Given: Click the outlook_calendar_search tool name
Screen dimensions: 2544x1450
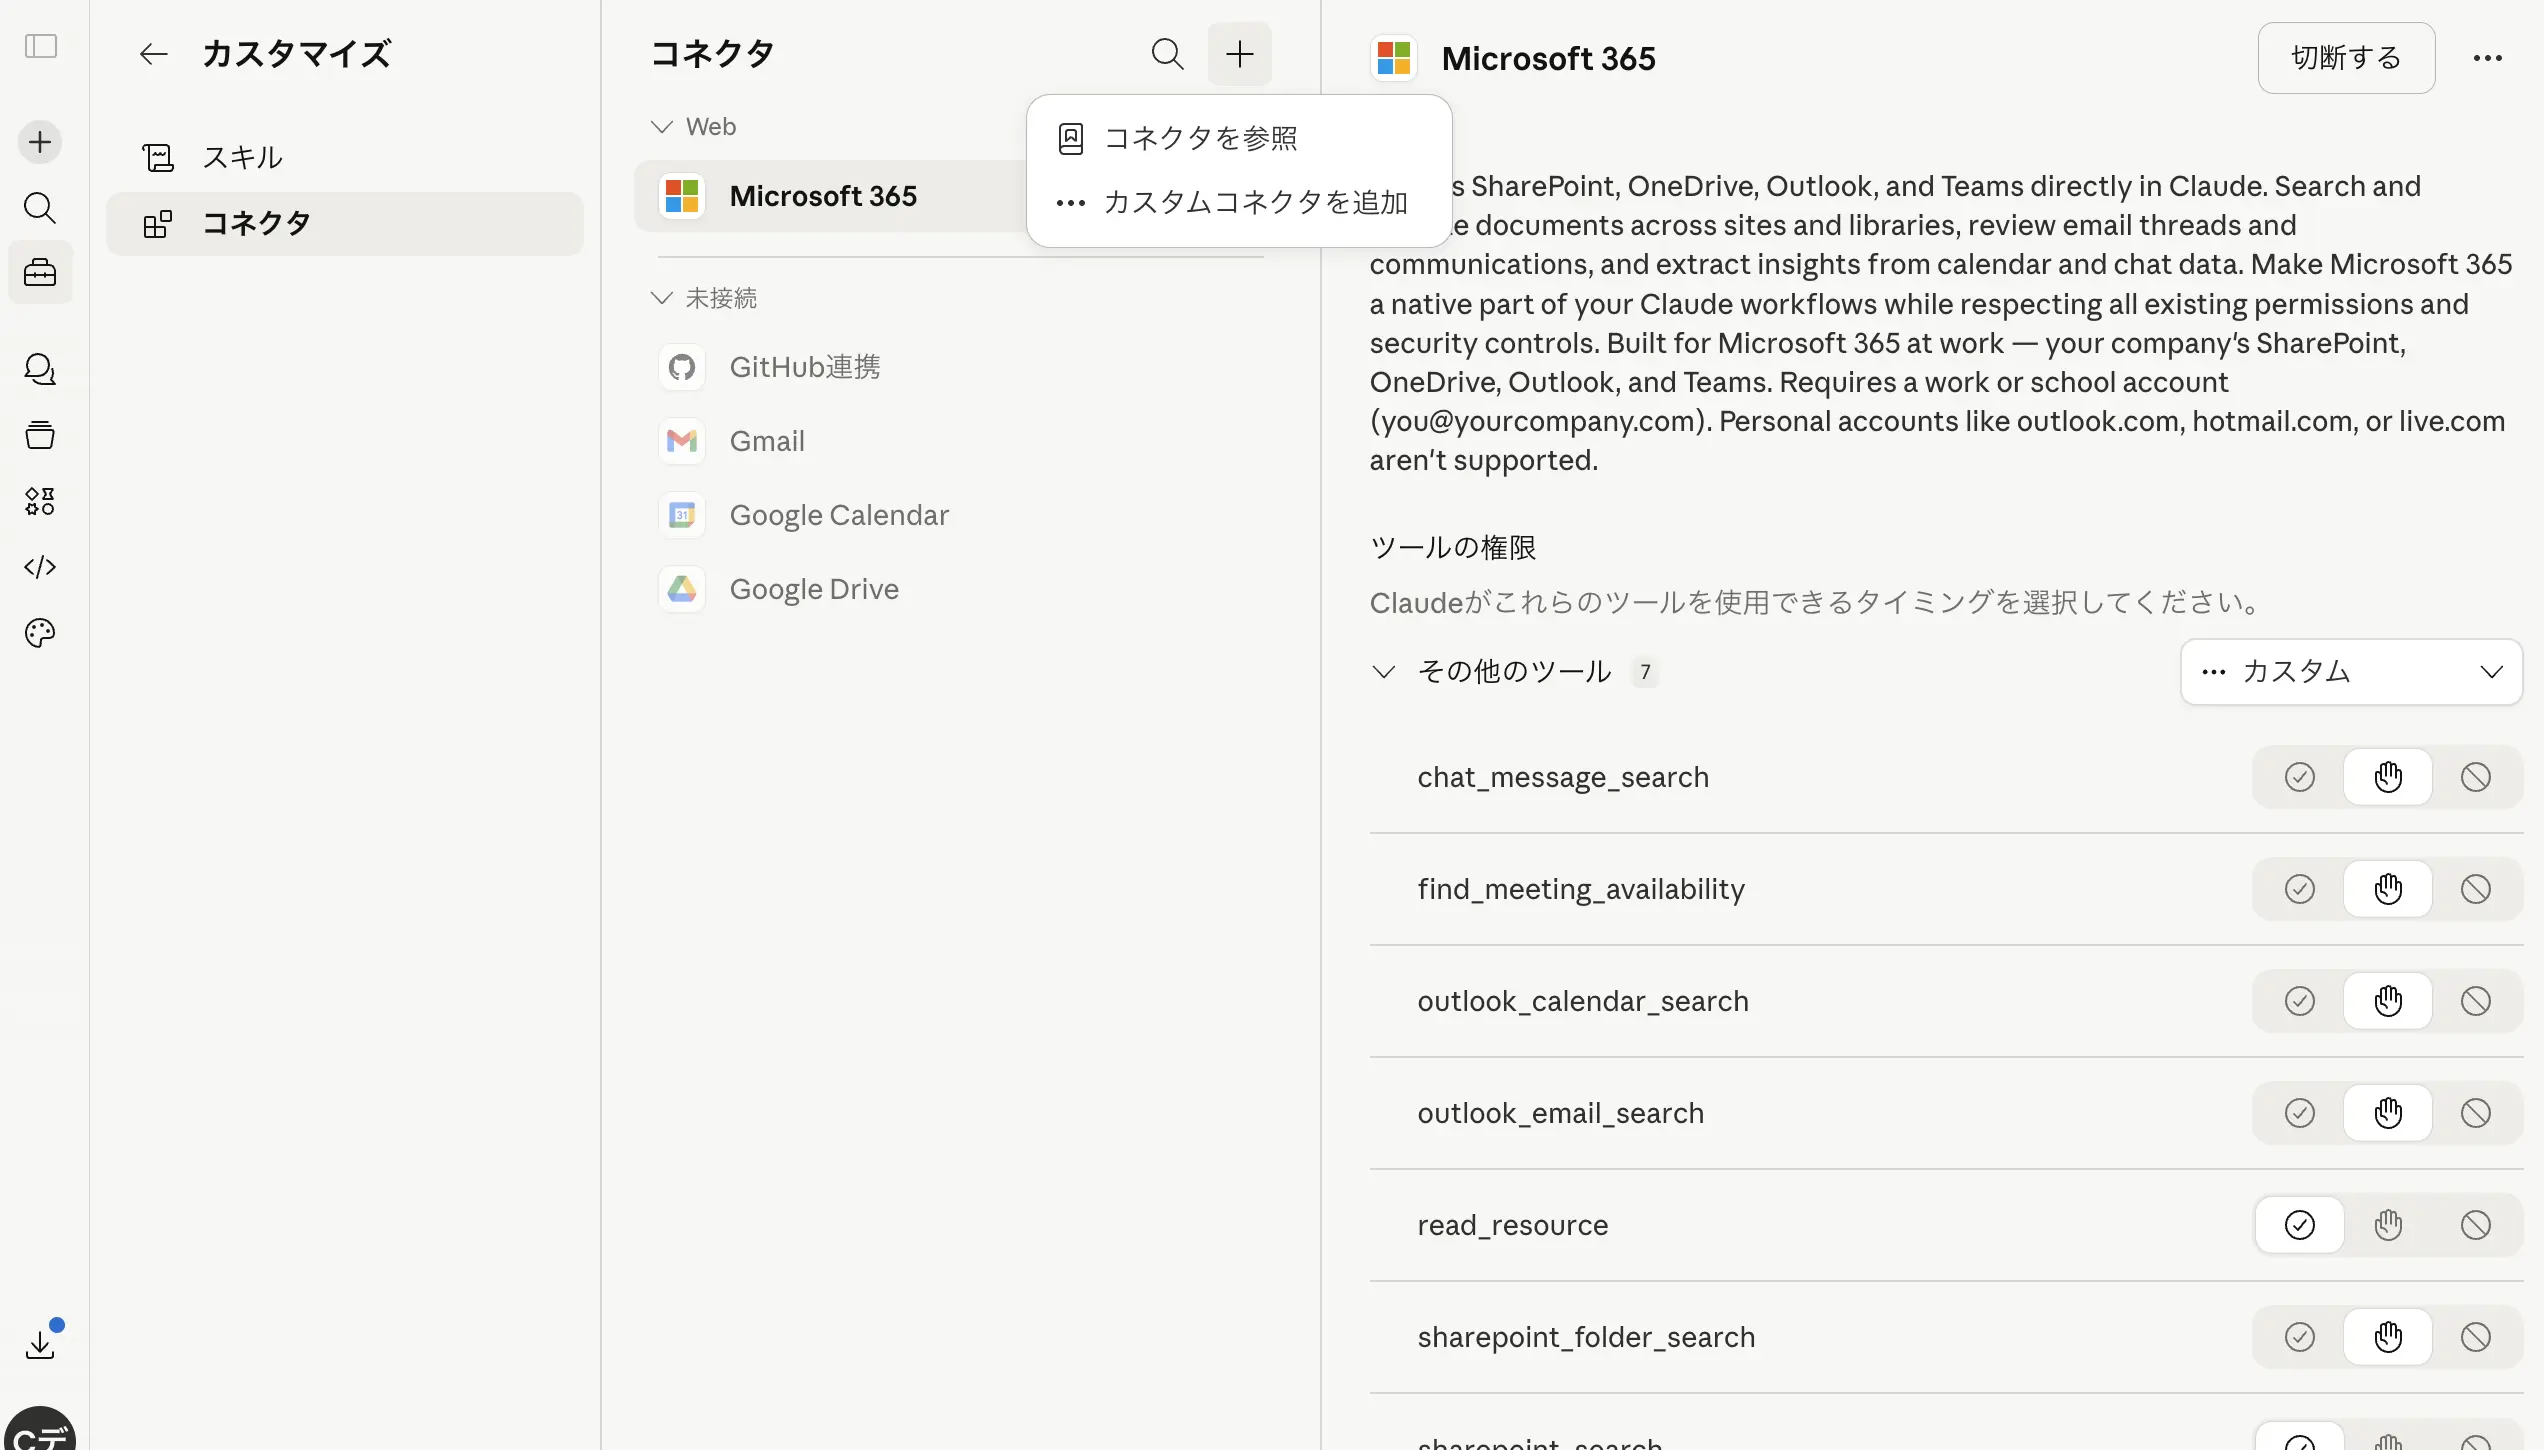Looking at the screenshot, I should point(1583,1001).
